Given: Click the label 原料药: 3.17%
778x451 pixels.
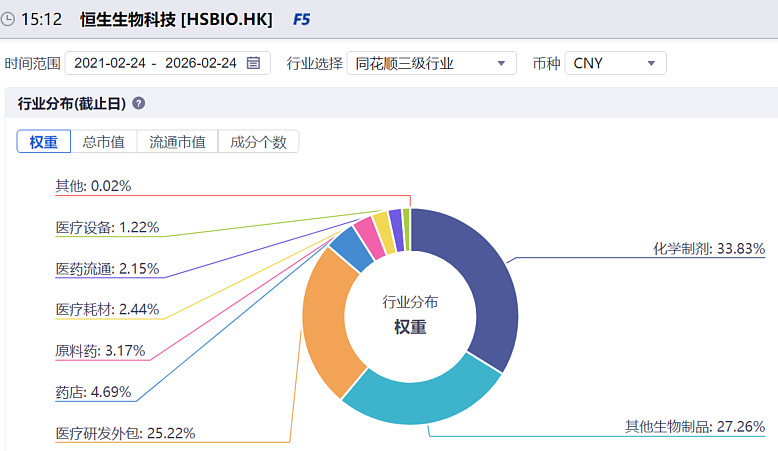Looking at the screenshot, I should coord(100,351).
